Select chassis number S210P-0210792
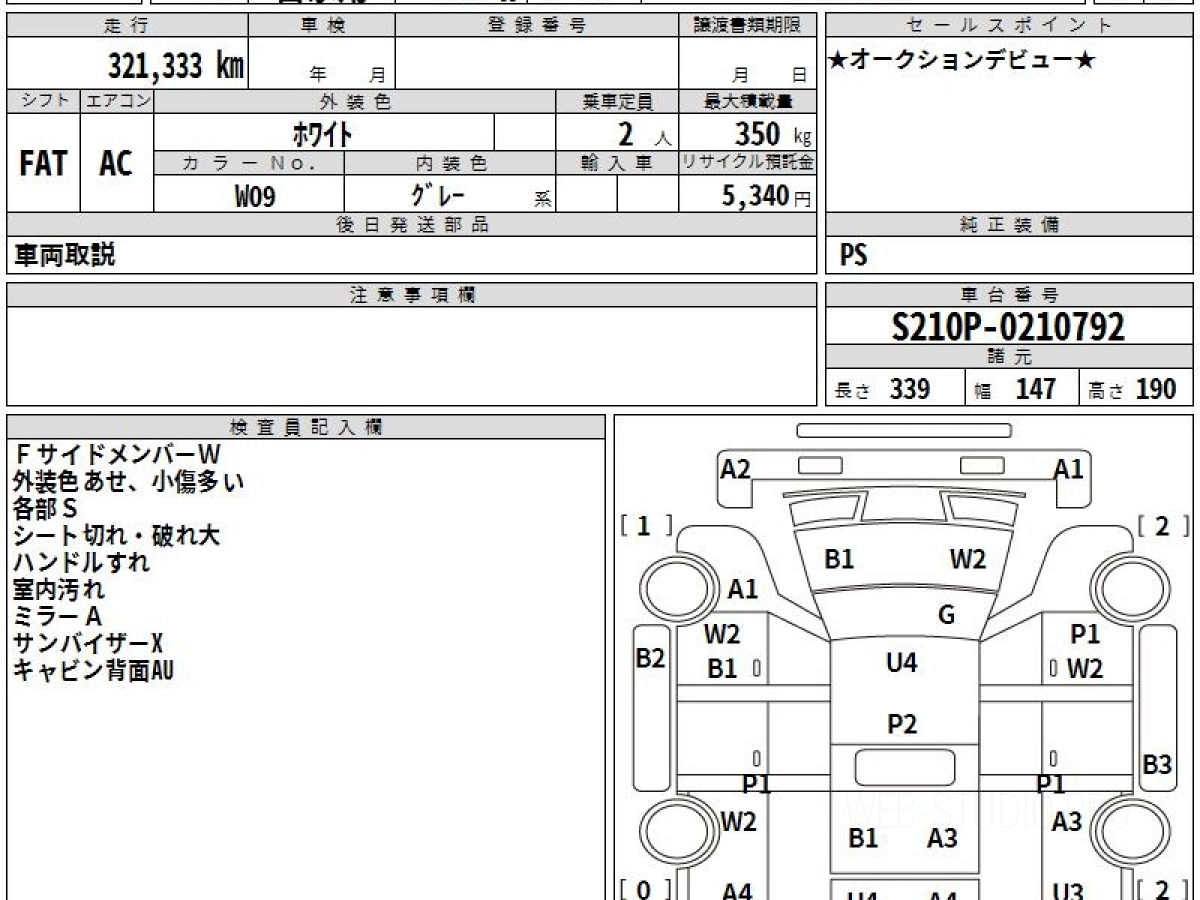1200x900 pixels. [1008, 326]
